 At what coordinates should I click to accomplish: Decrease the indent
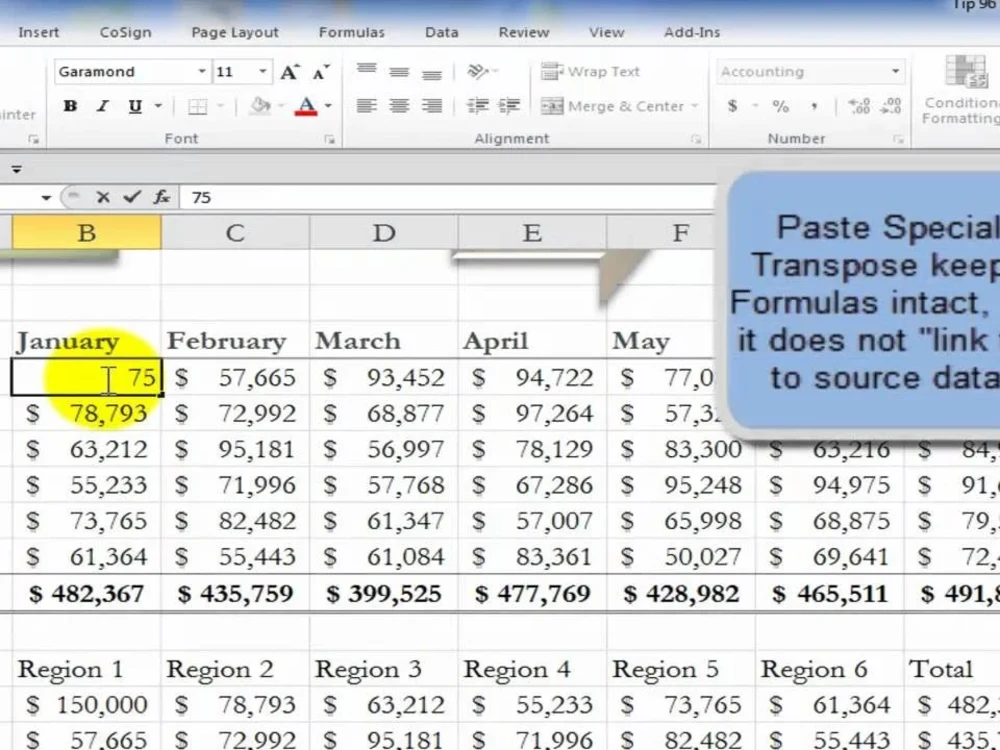[x=478, y=105]
